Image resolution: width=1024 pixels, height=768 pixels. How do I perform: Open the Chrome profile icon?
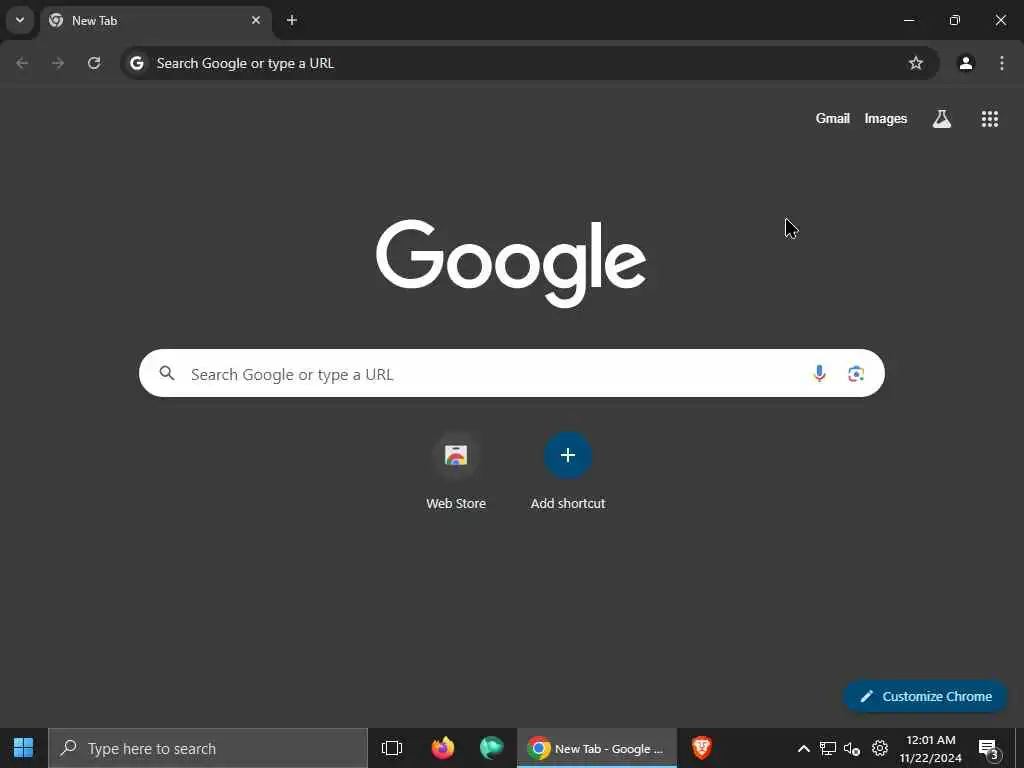tap(966, 63)
